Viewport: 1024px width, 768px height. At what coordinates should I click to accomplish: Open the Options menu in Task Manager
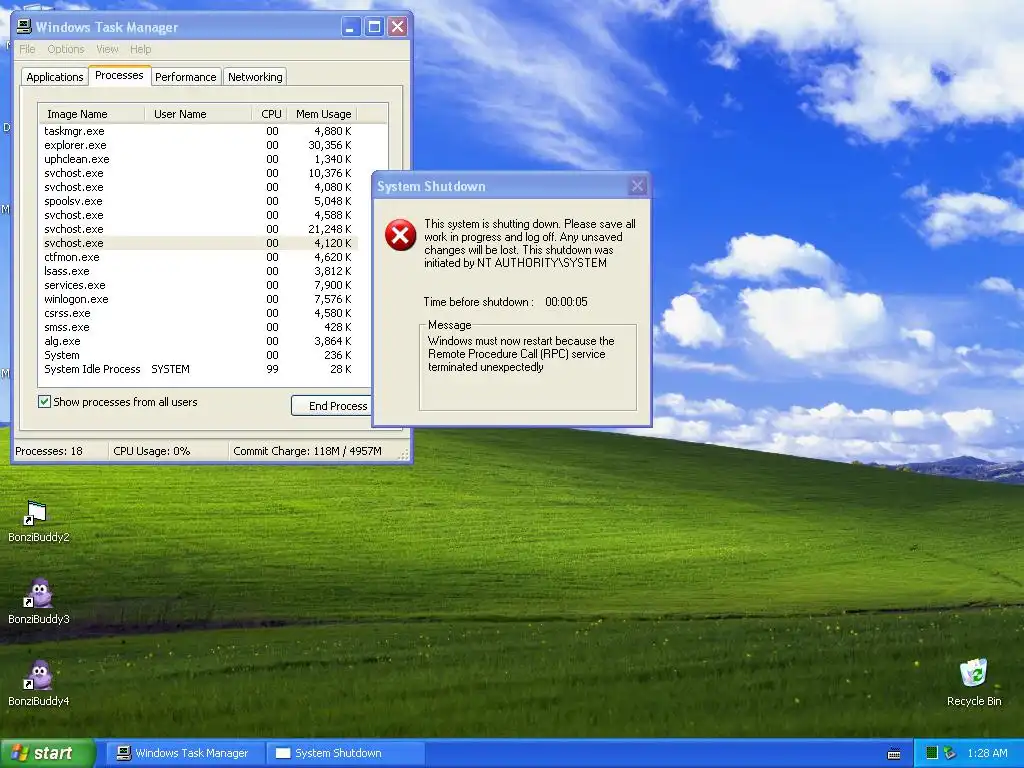(65, 49)
